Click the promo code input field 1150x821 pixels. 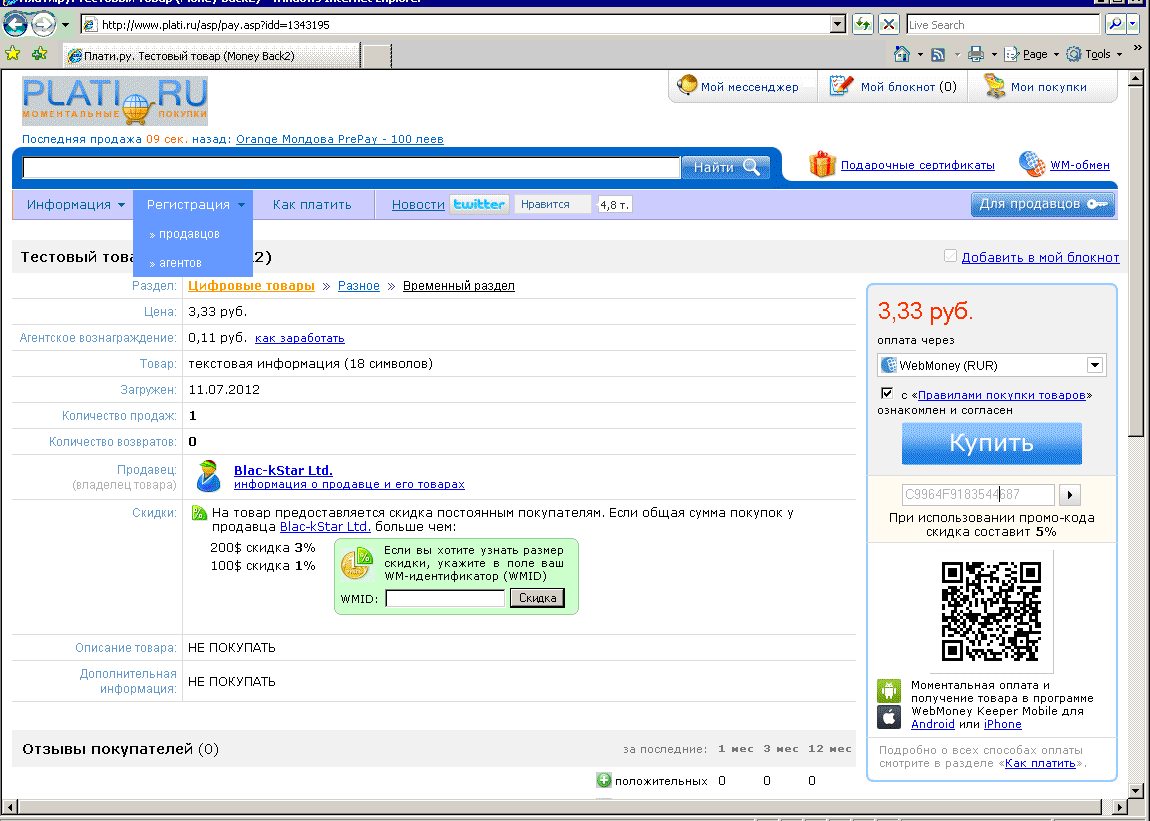click(x=978, y=495)
